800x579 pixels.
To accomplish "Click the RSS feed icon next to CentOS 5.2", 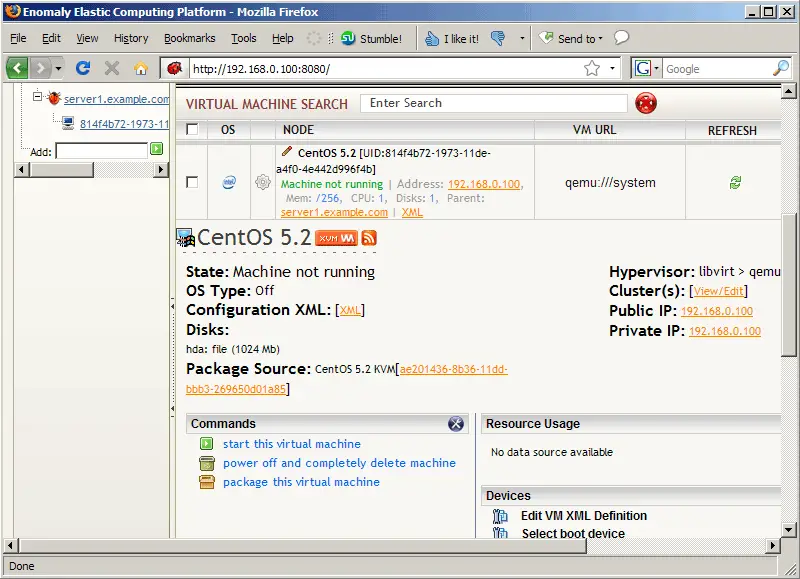I will 369,238.
